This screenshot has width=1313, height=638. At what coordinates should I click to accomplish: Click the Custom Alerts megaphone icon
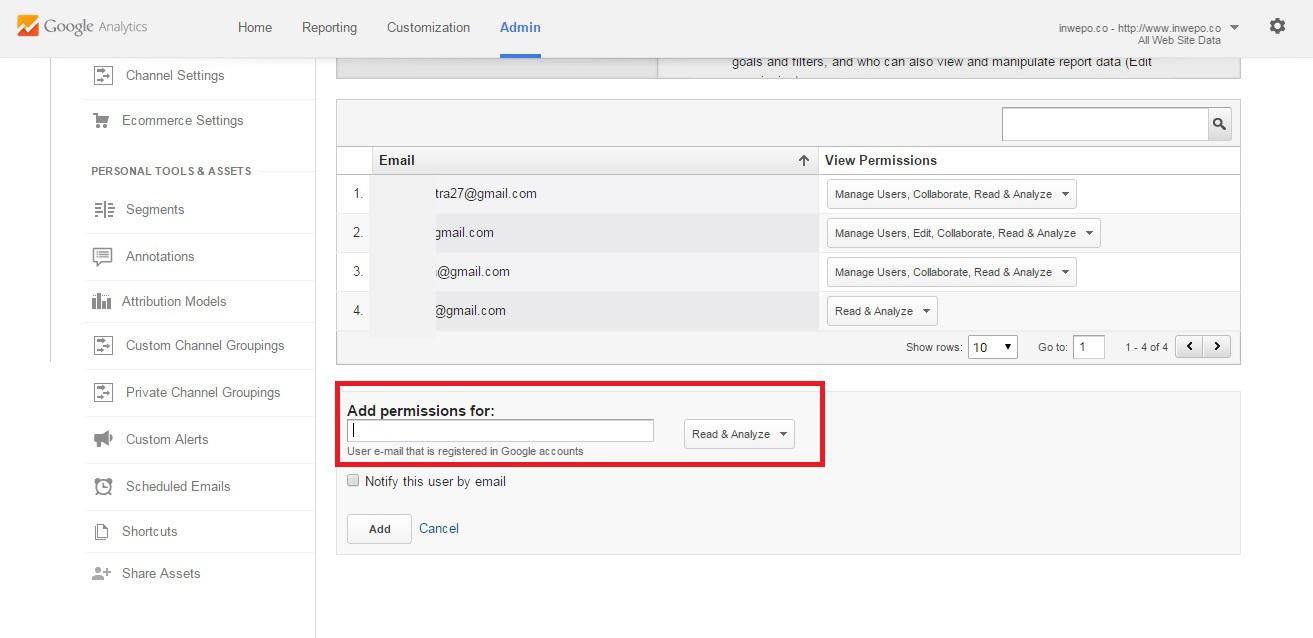click(x=103, y=439)
